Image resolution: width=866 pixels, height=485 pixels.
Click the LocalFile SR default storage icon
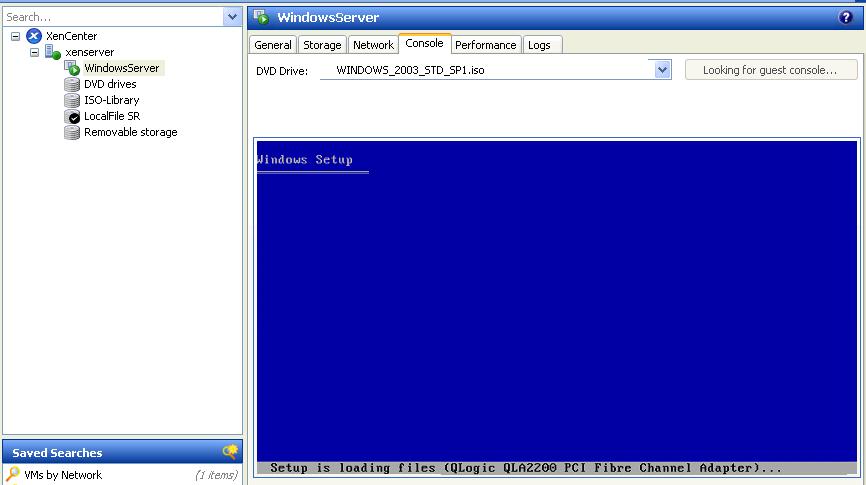pyautogui.click(x=72, y=116)
